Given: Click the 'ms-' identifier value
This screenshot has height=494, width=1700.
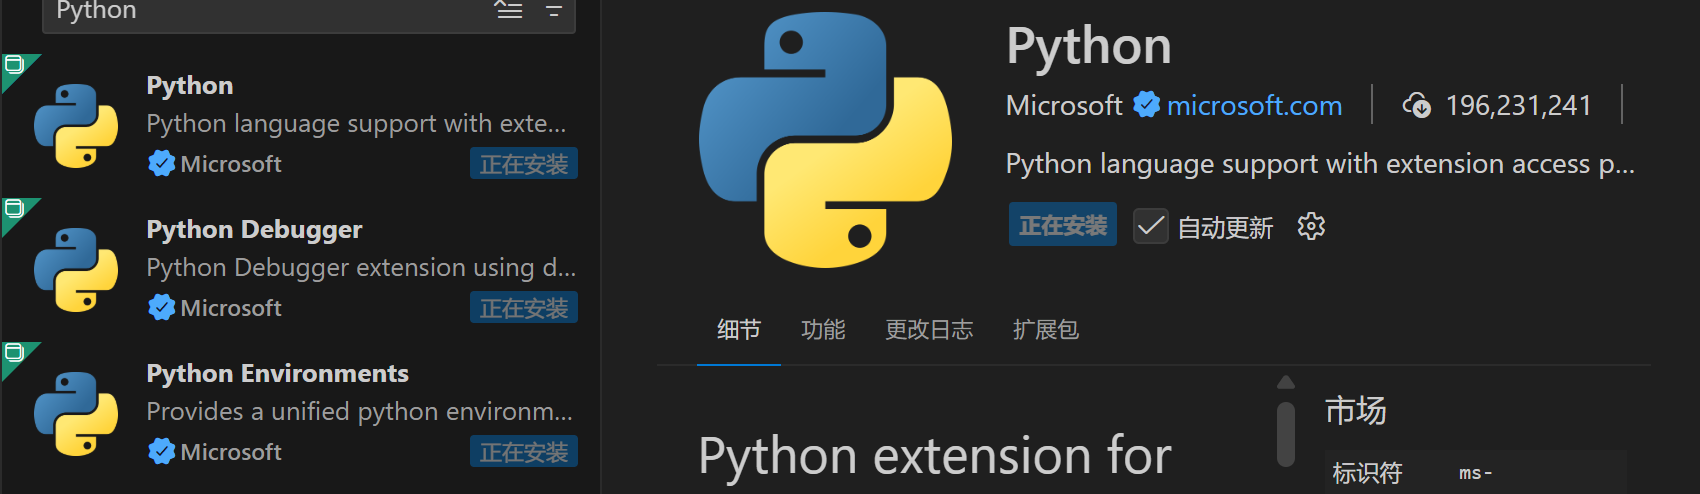Looking at the screenshot, I should [1476, 473].
